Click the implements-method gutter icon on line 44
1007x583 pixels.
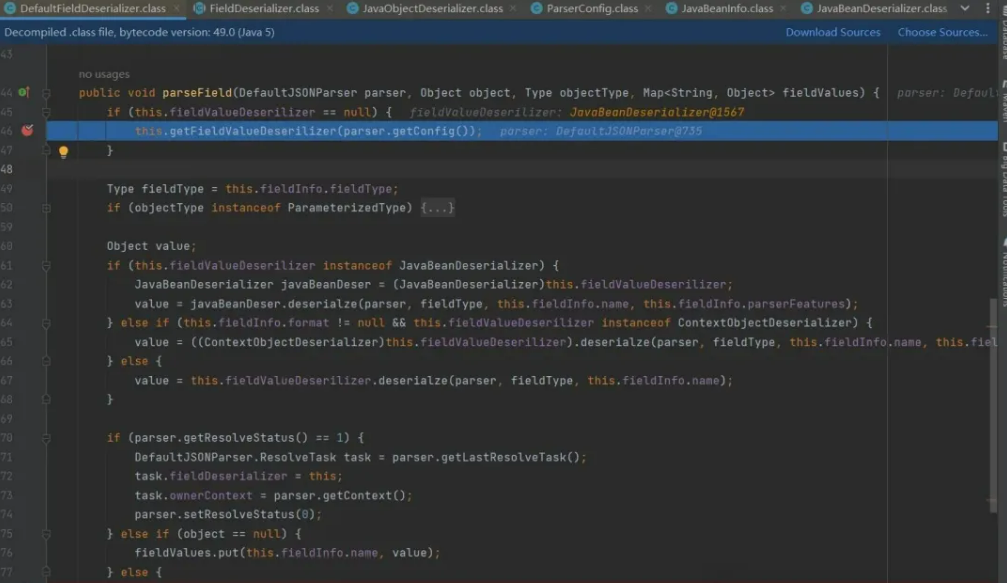pyautogui.click(x=23, y=92)
